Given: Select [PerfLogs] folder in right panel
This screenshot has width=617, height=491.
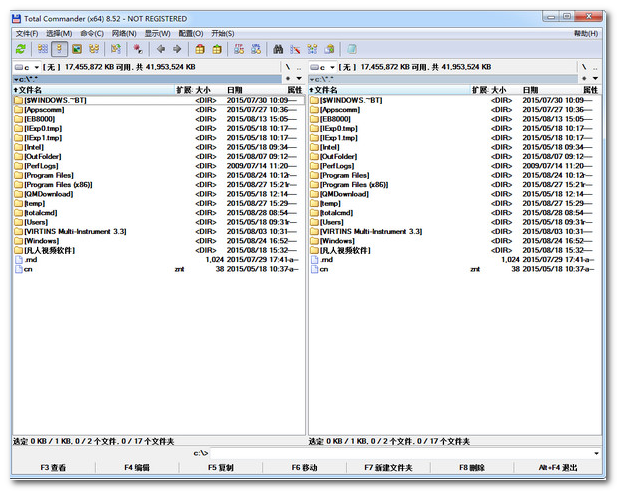Looking at the screenshot, I should point(452,166).
